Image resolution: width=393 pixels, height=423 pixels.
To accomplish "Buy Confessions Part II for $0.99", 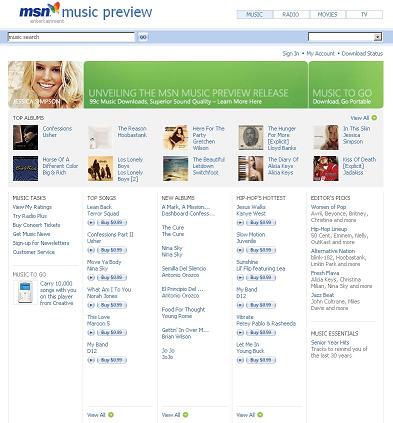I will (x=112, y=250).
